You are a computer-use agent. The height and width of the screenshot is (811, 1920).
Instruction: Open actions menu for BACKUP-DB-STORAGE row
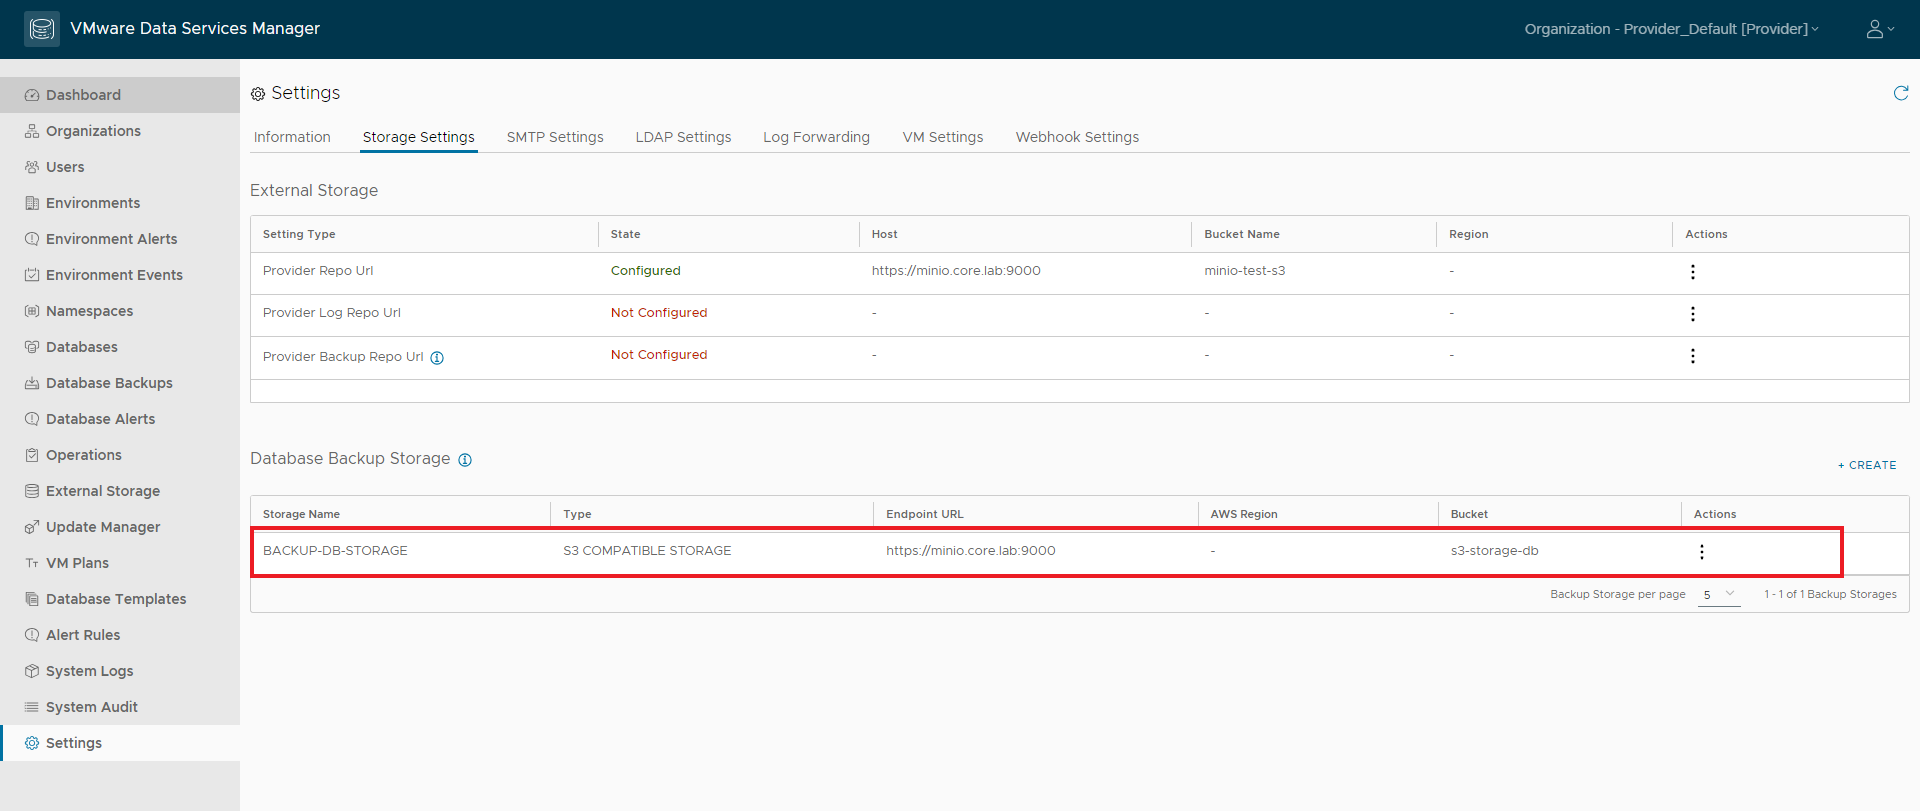[1701, 552]
